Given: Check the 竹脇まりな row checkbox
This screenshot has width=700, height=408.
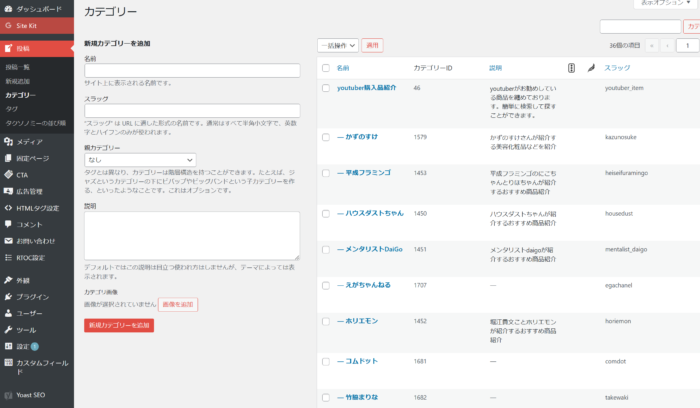Looking at the screenshot, I should 326,397.
